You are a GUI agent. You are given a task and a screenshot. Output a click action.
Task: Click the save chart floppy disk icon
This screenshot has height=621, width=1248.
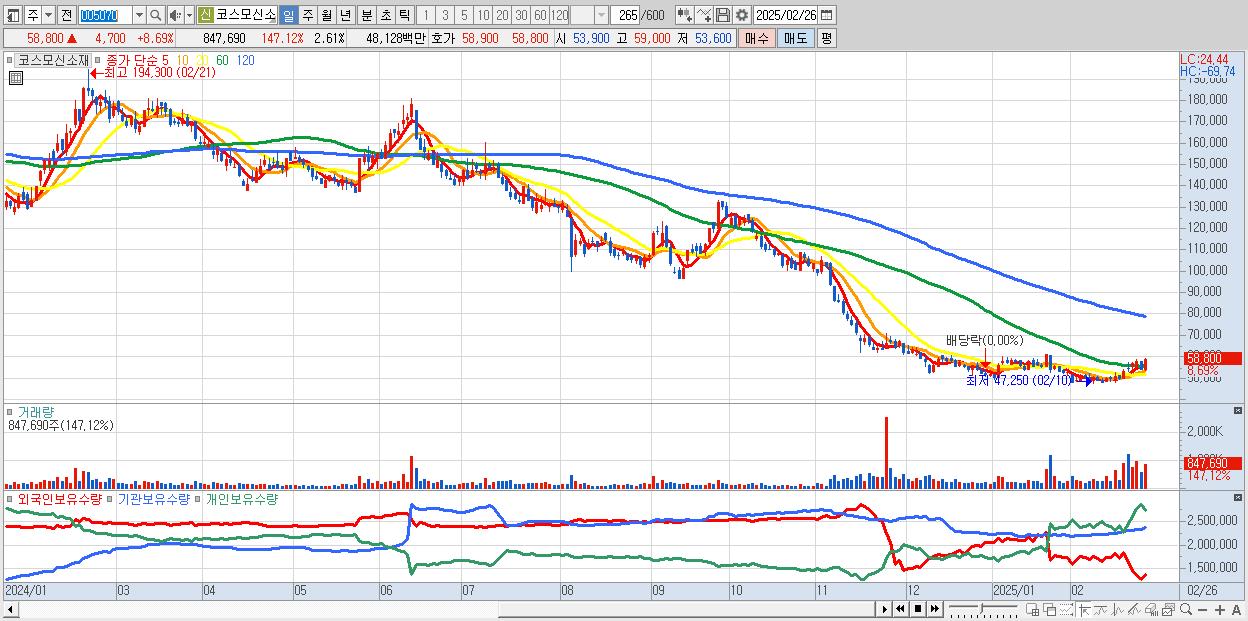pyautogui.click(x=723, y=15)
